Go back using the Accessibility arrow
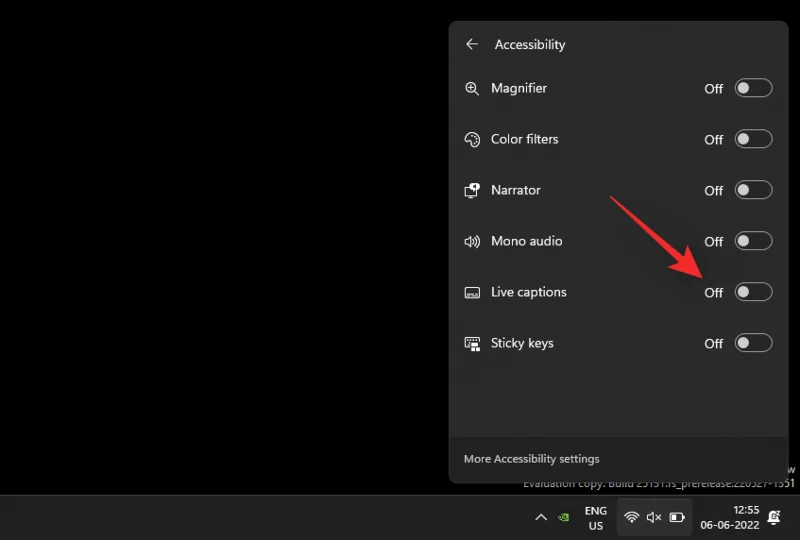 [x=472, y=44]
